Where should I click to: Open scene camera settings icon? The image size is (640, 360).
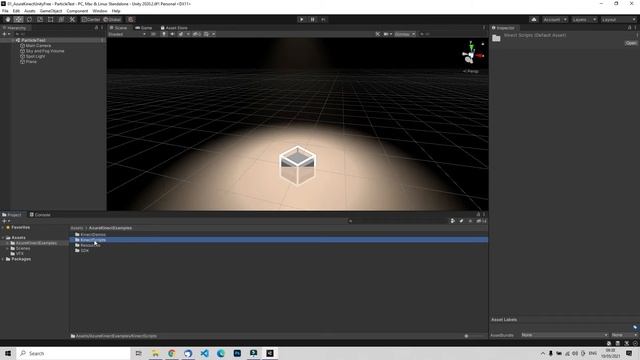(386, 34)
